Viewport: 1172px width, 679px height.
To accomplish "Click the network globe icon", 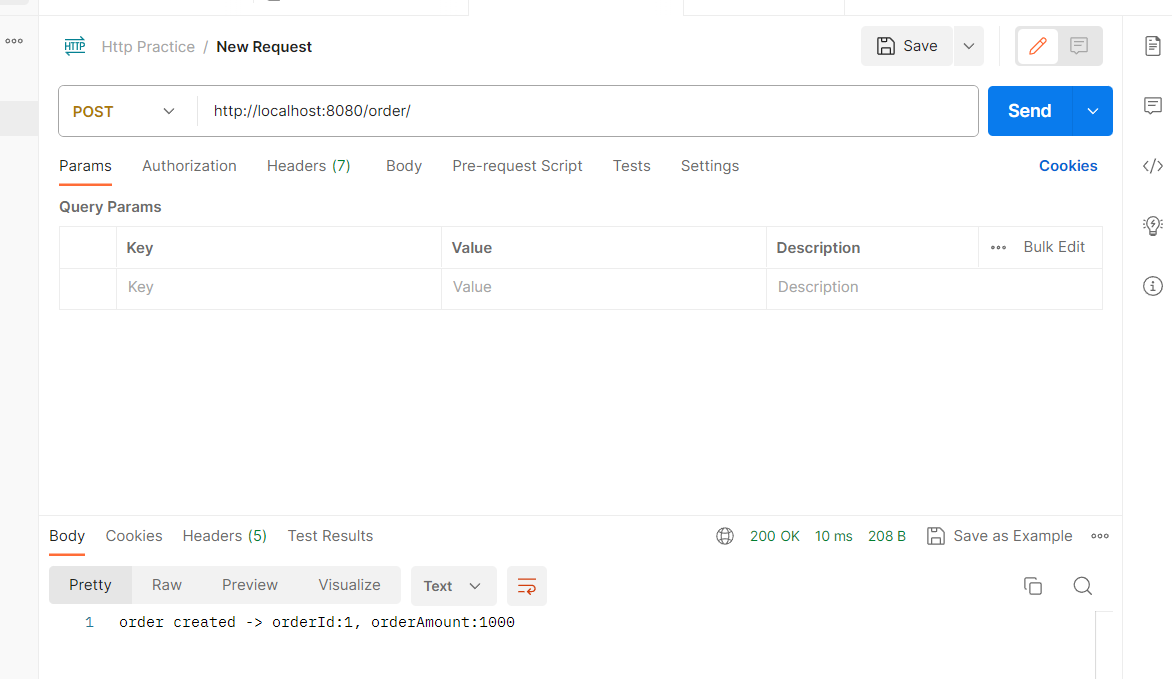I will tap(725, 536).
